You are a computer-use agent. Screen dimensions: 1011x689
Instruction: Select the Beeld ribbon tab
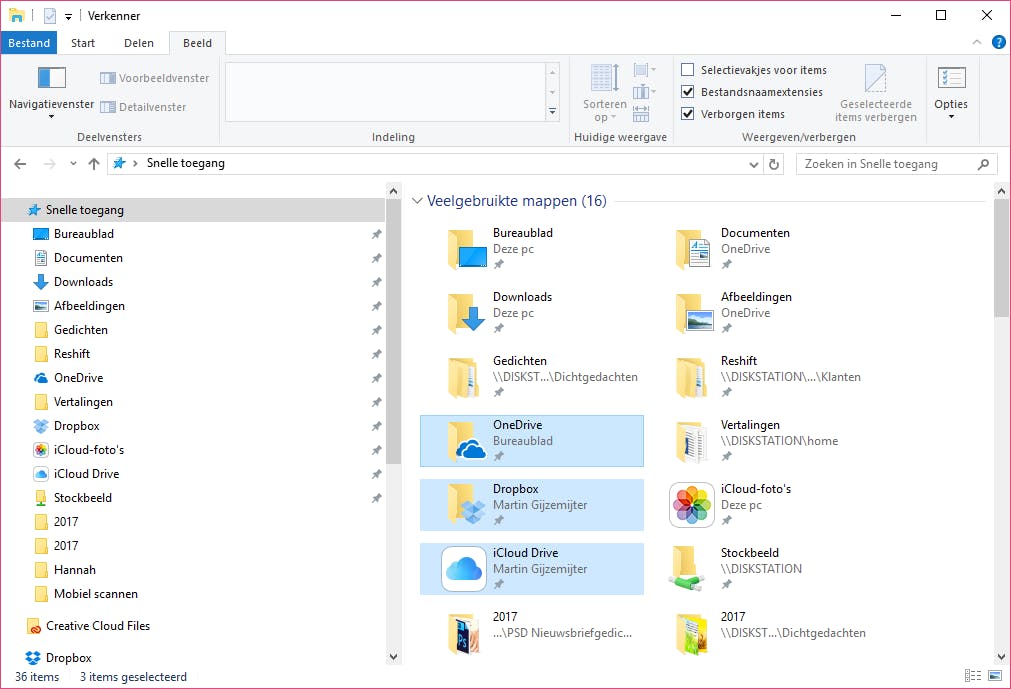click(197, 43)
